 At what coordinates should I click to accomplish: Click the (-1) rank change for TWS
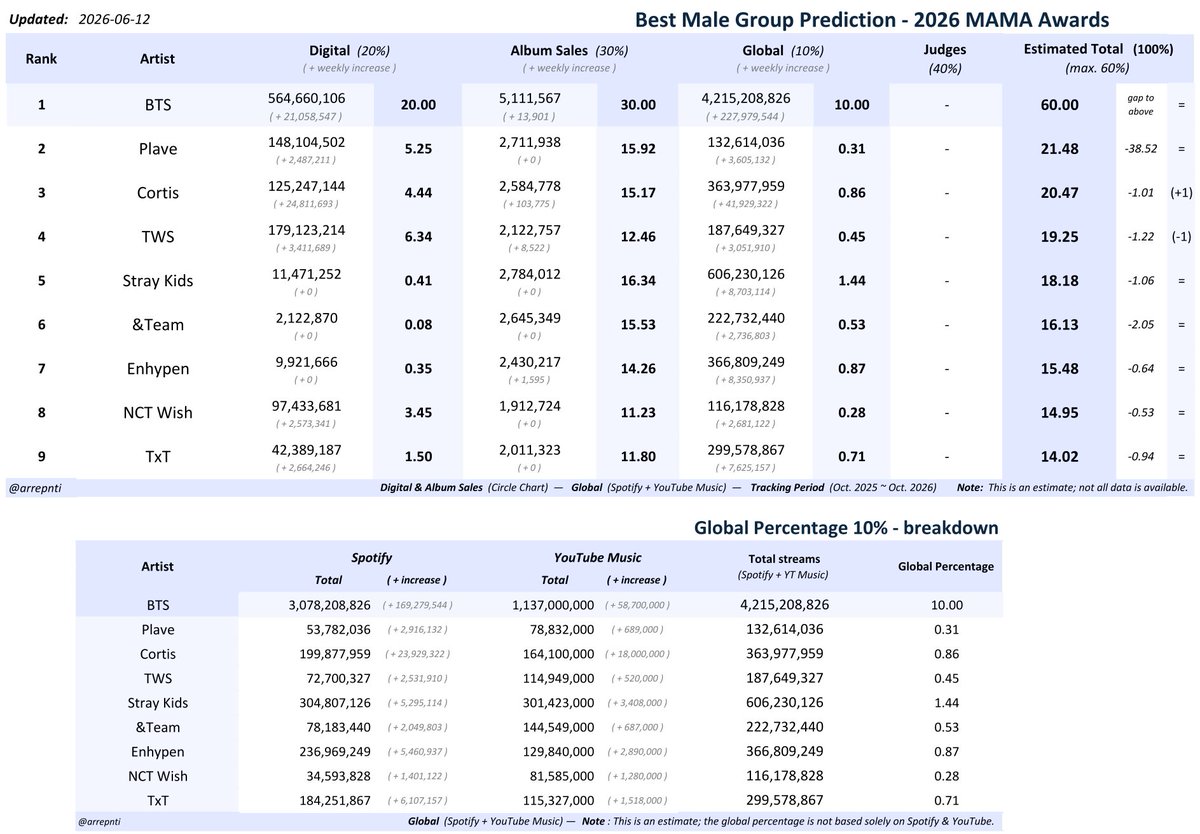coord(1180,237)
